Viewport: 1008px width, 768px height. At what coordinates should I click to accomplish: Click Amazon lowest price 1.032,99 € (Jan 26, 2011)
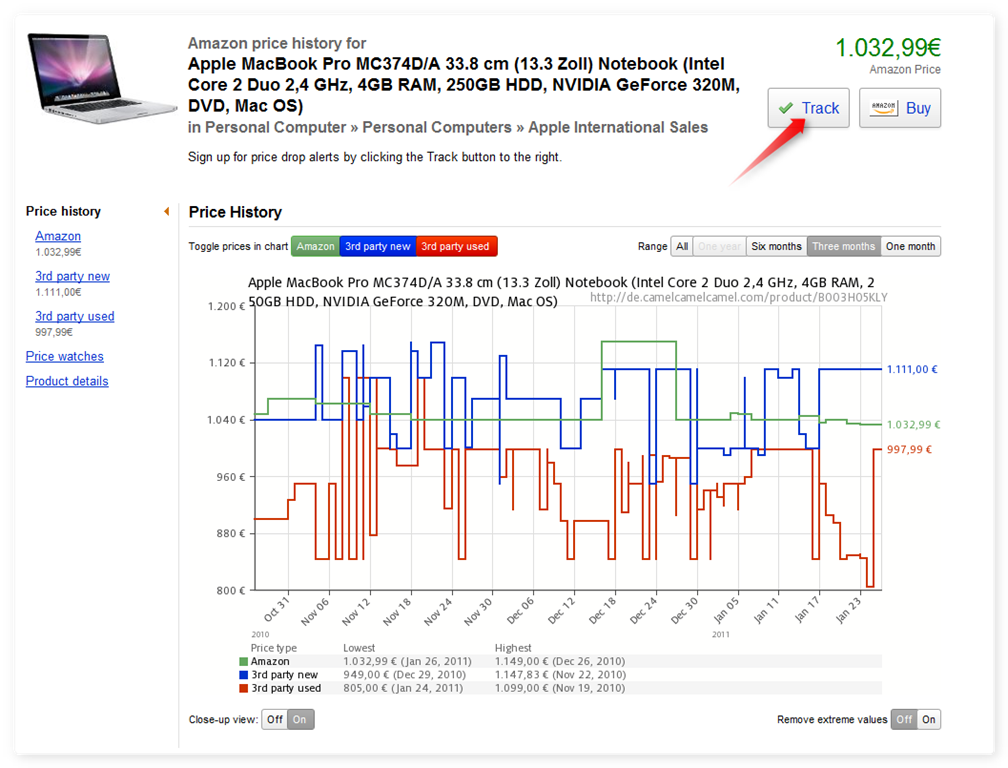point(407,661)
